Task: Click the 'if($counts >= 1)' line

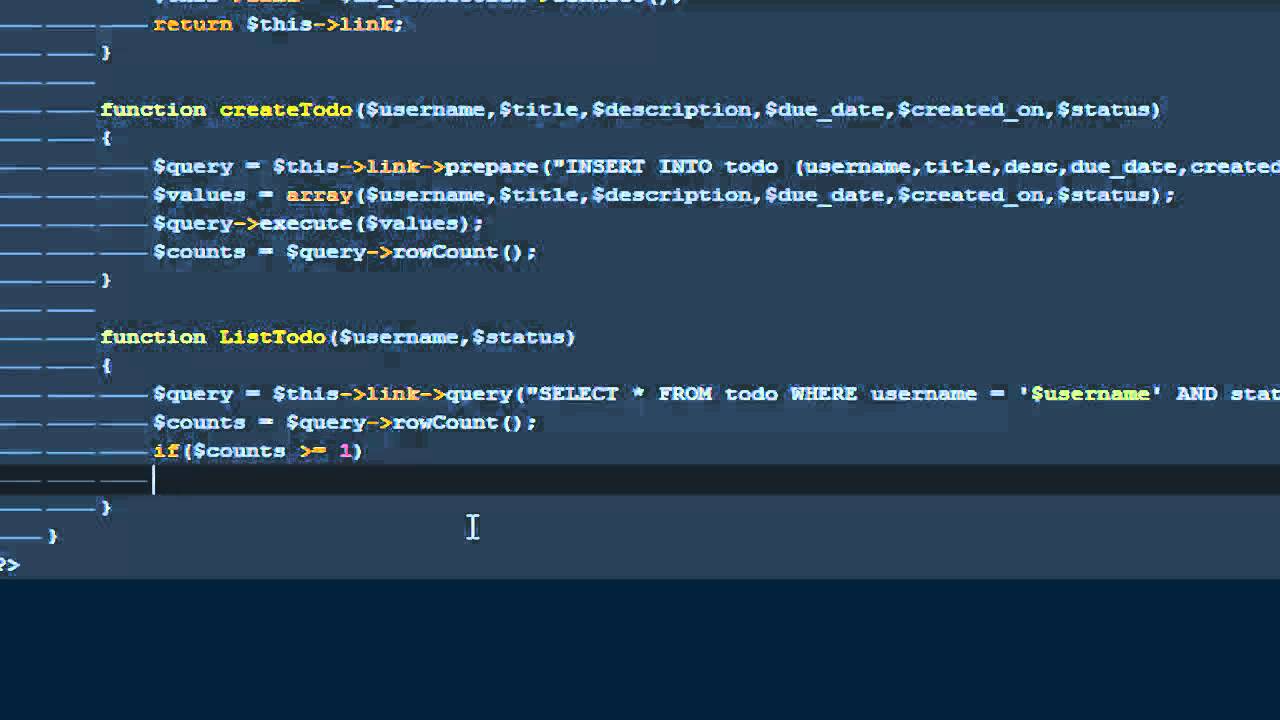Action: [258, 451]
